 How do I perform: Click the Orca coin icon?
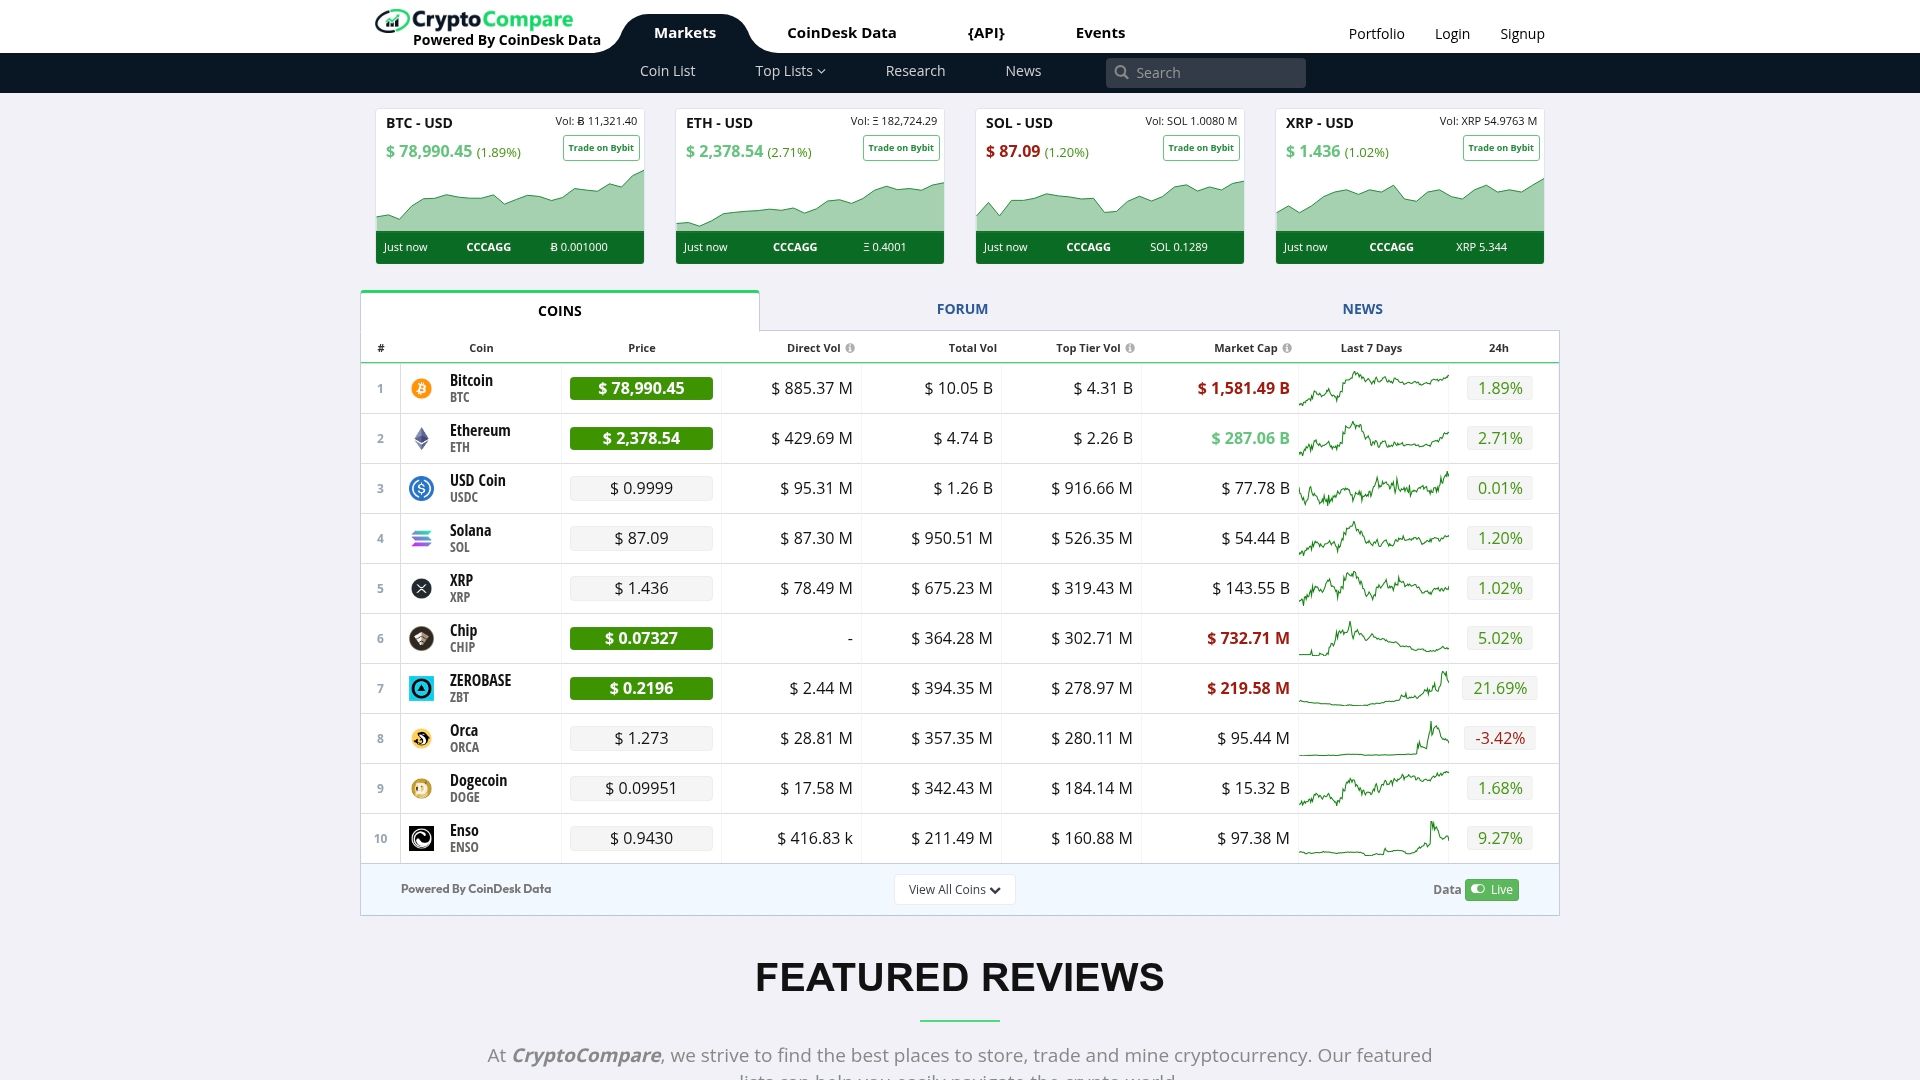(x=421, y=739)
